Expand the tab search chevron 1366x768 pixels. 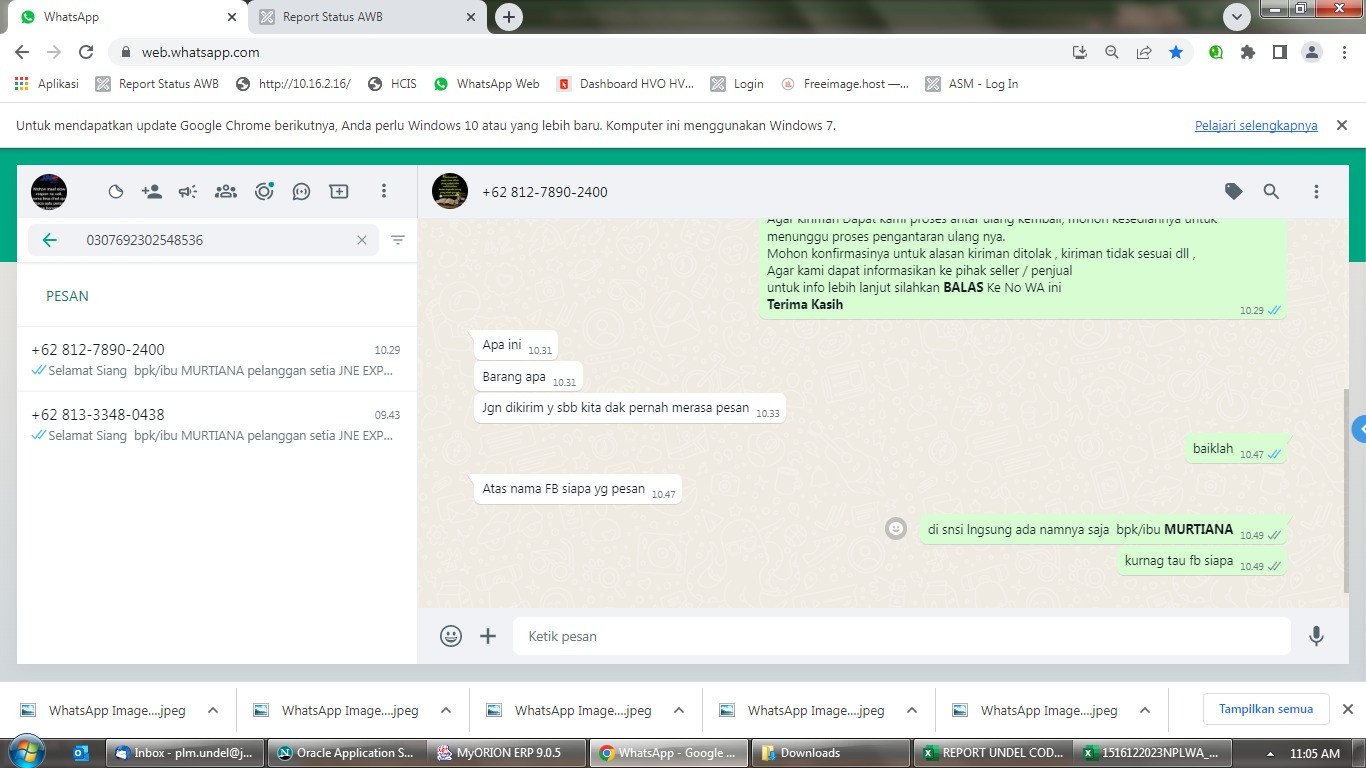[x=1237, y=17]
